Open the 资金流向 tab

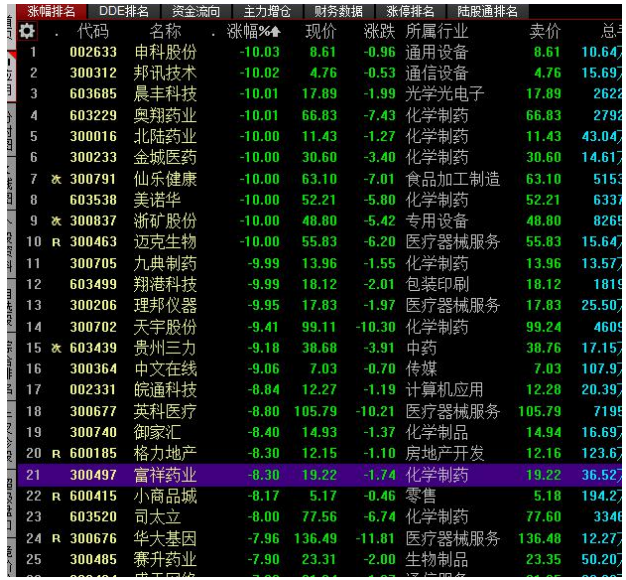pyautogui.click(x=196, y=11)
